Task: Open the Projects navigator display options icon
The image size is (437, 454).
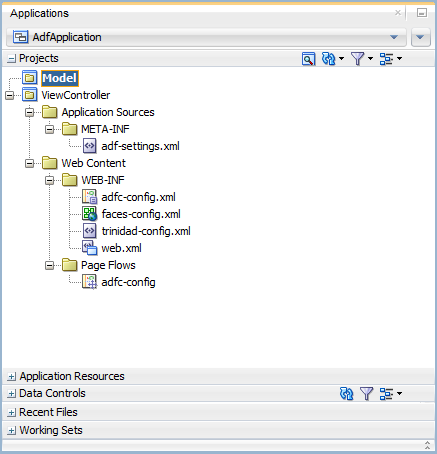Action: click(x=387, y=59)
